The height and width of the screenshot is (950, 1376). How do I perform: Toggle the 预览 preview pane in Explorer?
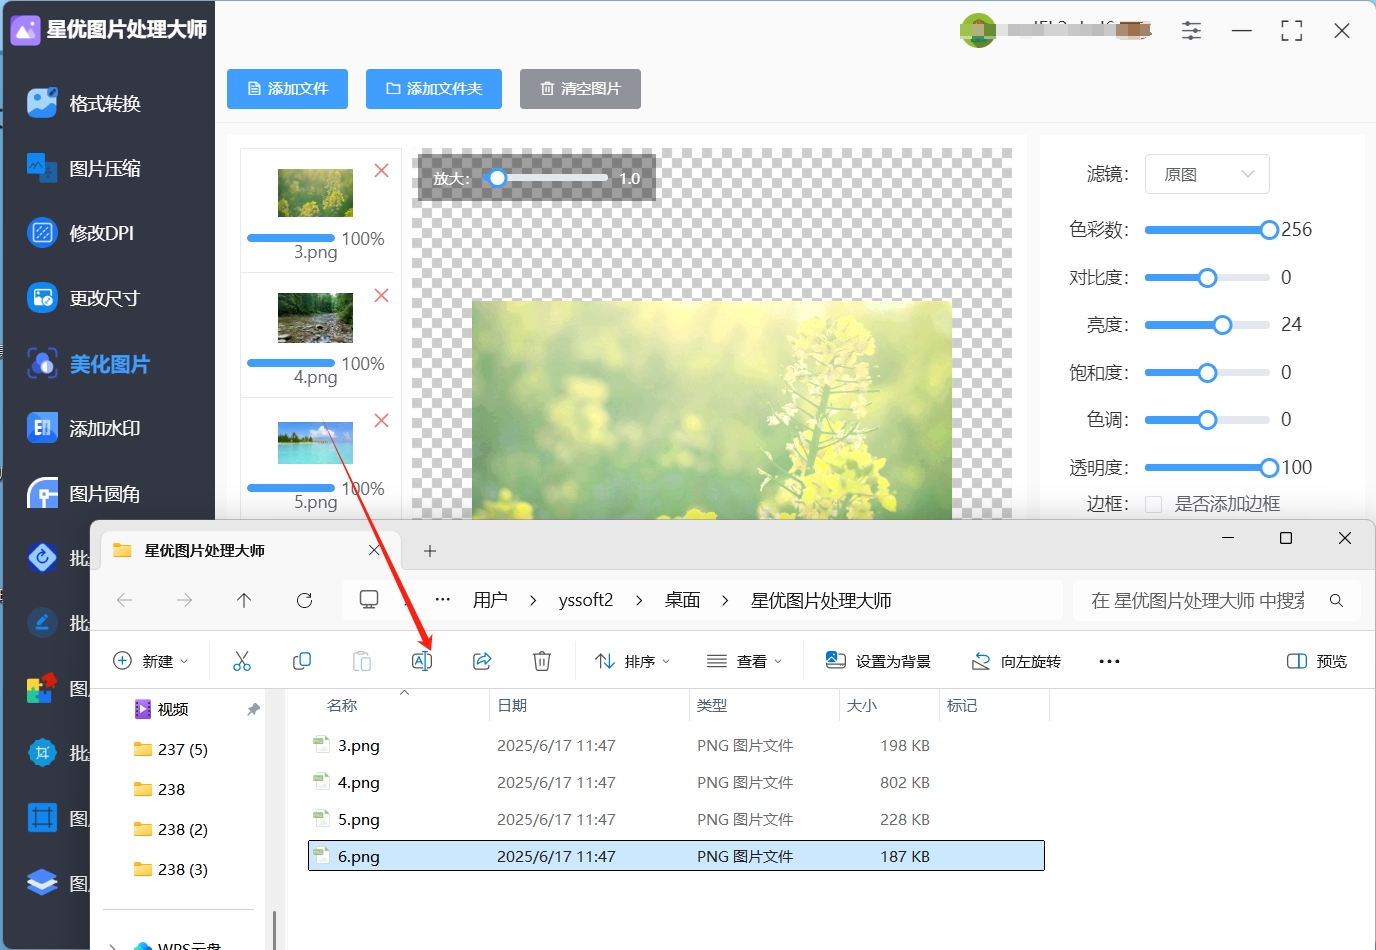(x=1317, y=661)
